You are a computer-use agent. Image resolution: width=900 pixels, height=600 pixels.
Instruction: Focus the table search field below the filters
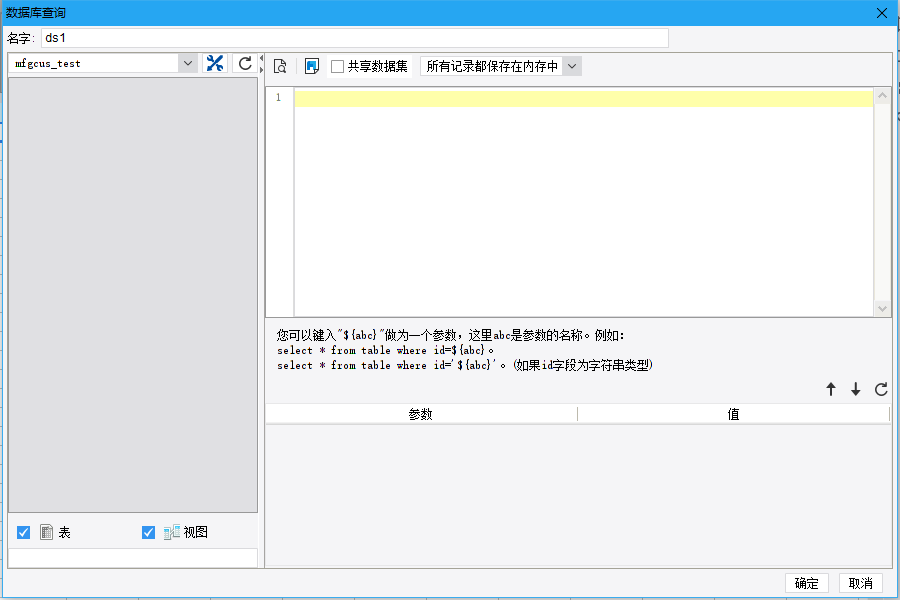pyautogui.click(x=133, y=558)
